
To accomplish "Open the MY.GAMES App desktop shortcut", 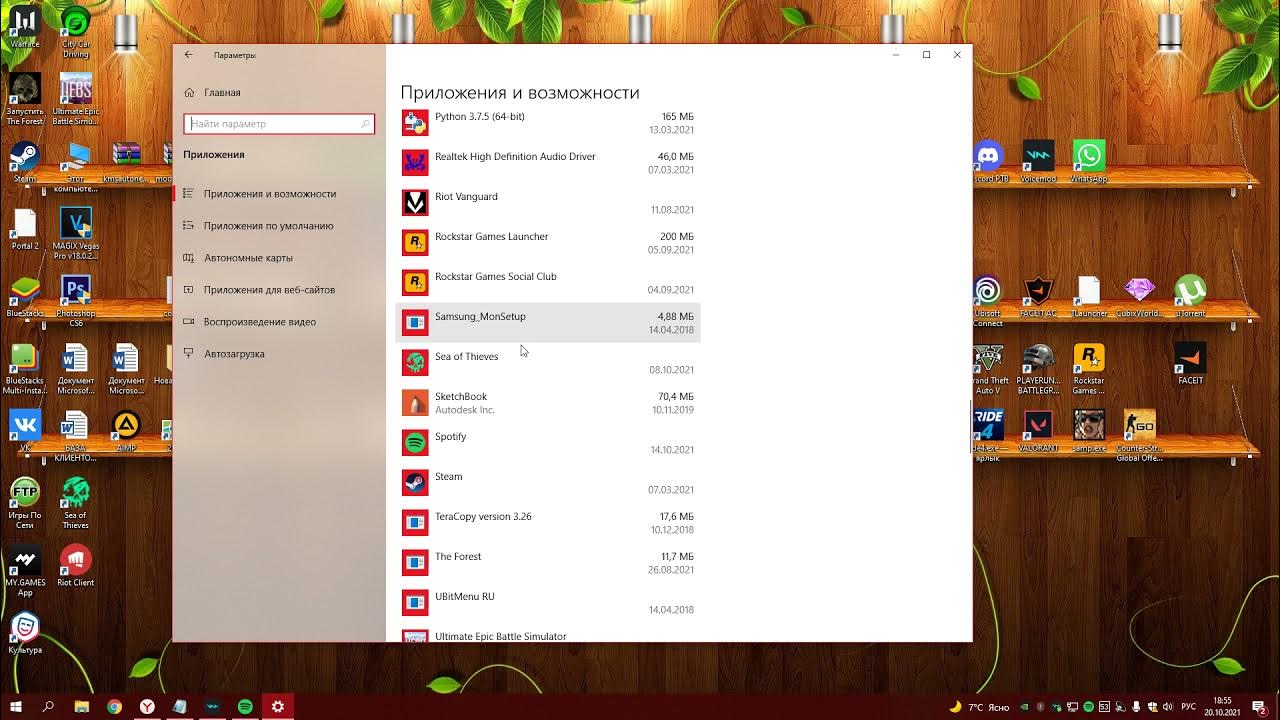I will [25, 570].
